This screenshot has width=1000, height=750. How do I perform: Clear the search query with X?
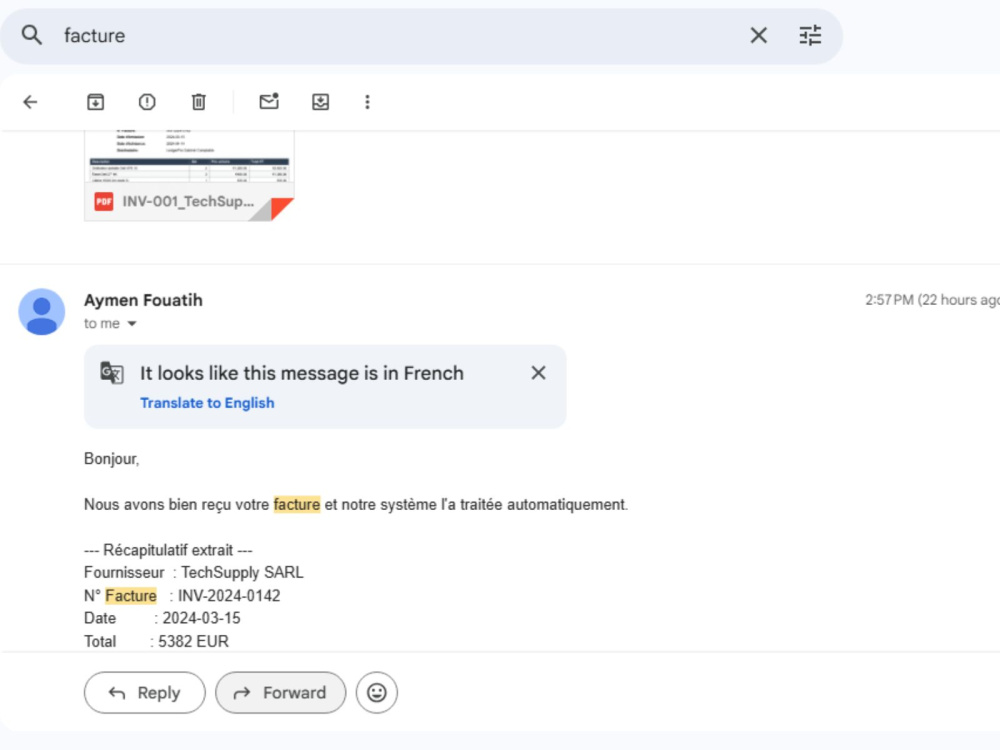click(758, 35)
